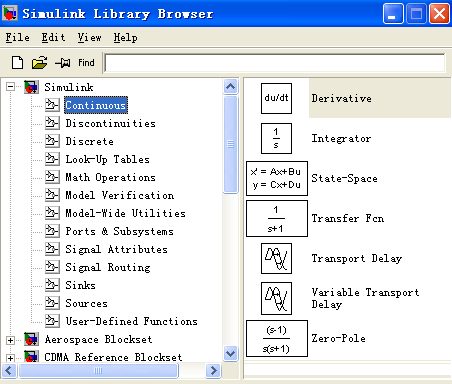Expand the Aerospace Blockset node

point(10,340)
